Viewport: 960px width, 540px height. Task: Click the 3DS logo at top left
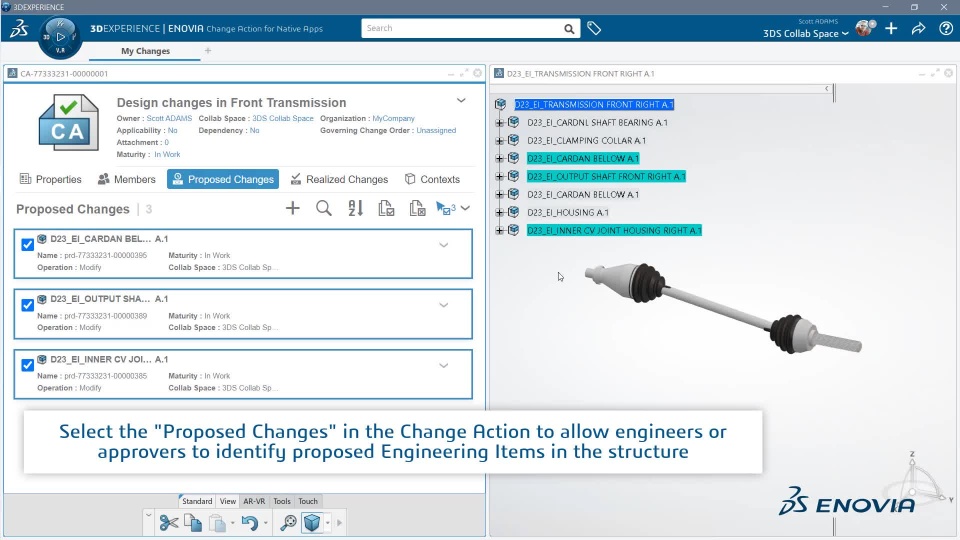[18, 28]
